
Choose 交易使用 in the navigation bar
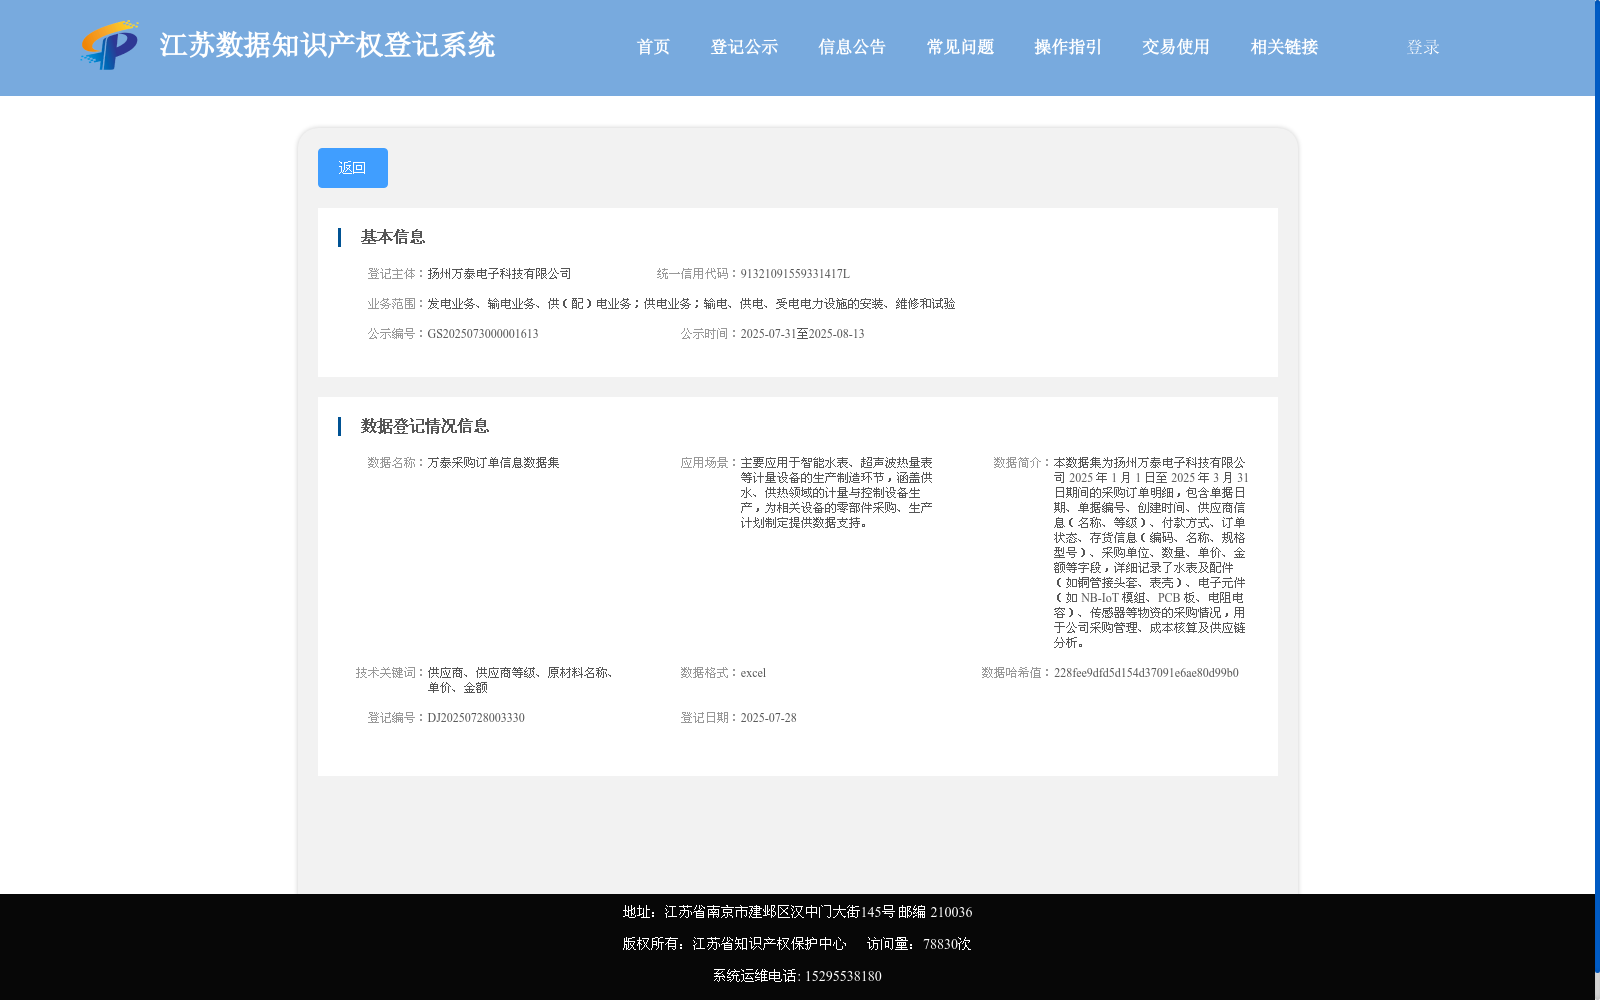(x=1176, y=47)
